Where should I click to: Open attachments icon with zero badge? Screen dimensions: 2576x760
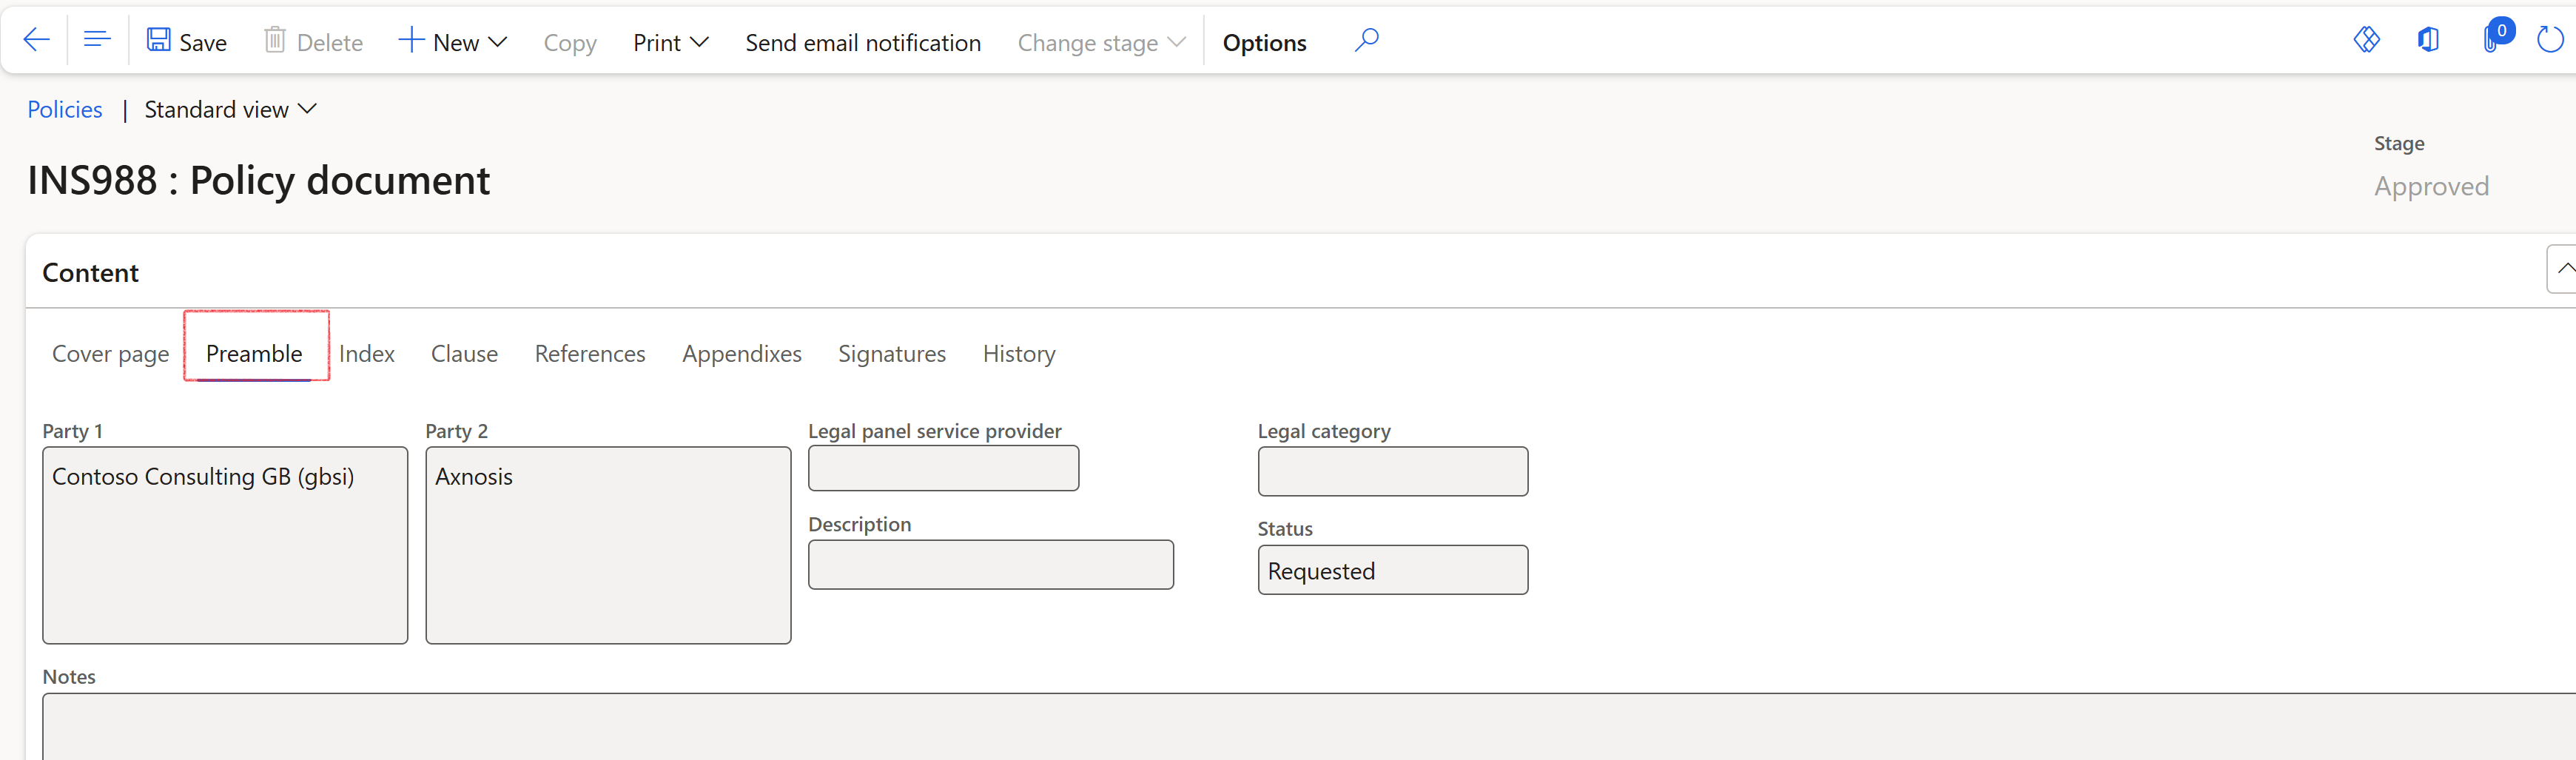point(2492,40)
